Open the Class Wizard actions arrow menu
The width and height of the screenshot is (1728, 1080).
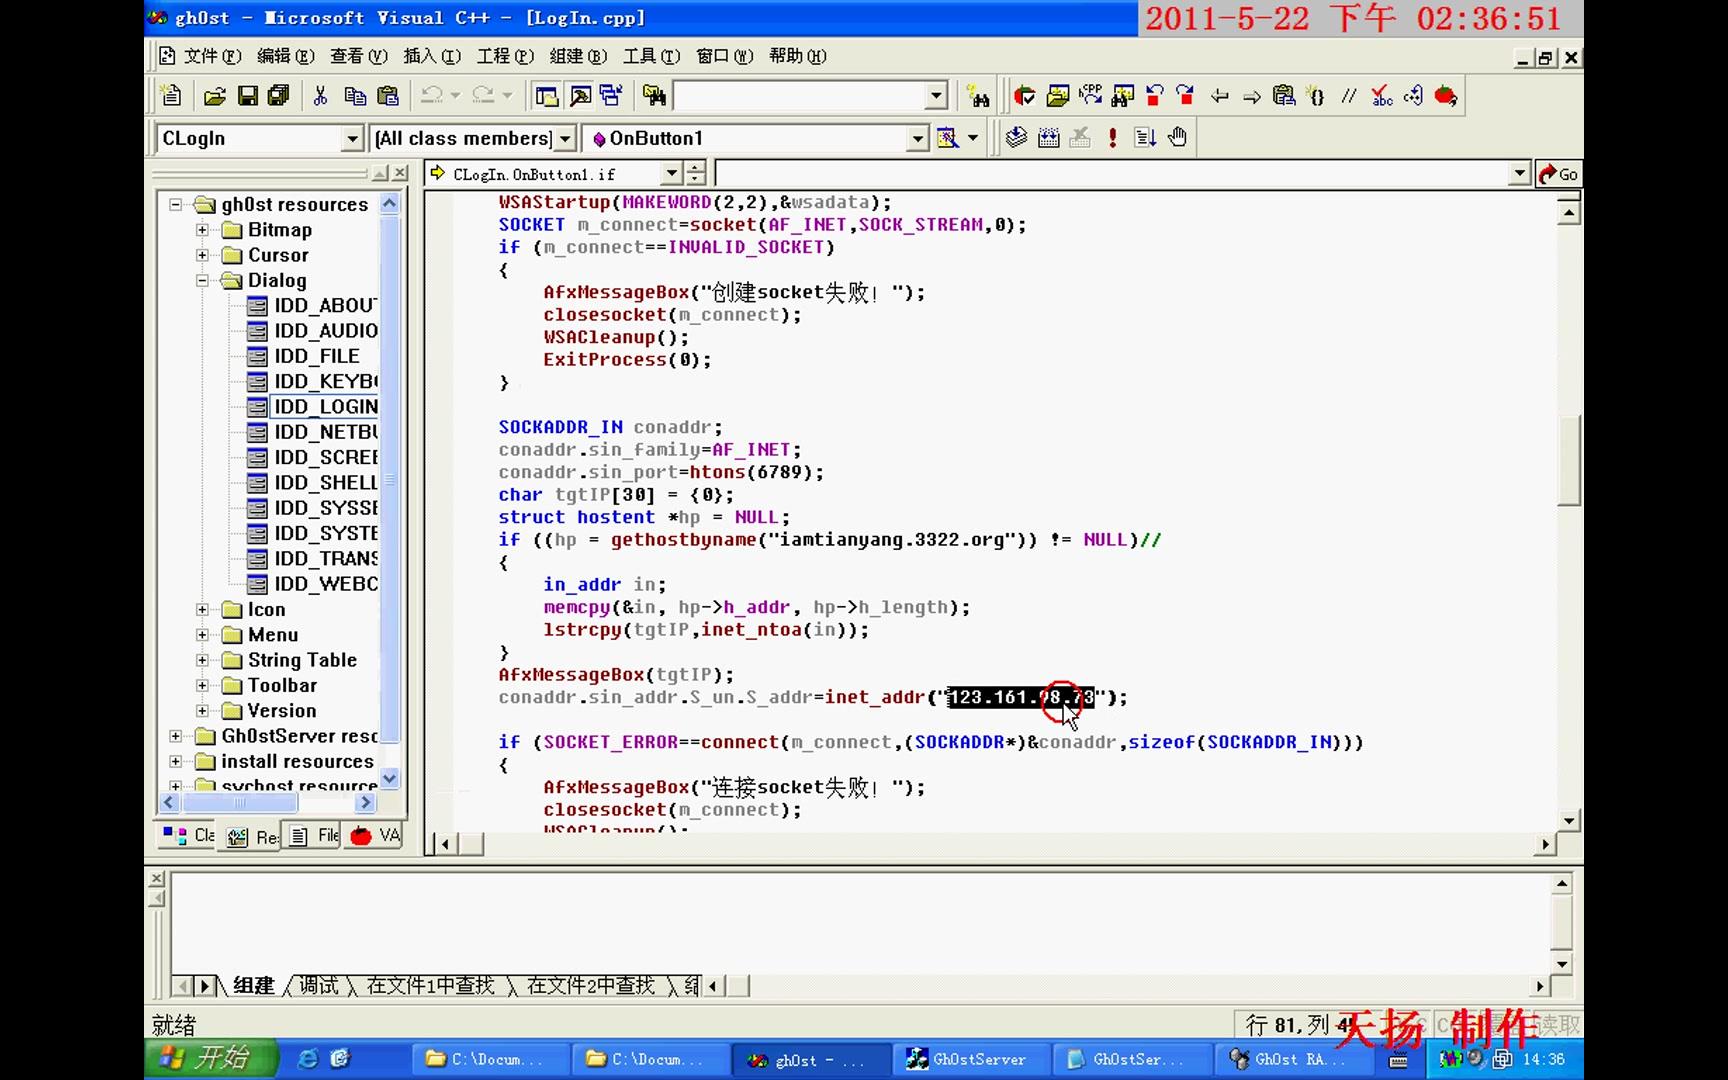click(x=973, y=138)
